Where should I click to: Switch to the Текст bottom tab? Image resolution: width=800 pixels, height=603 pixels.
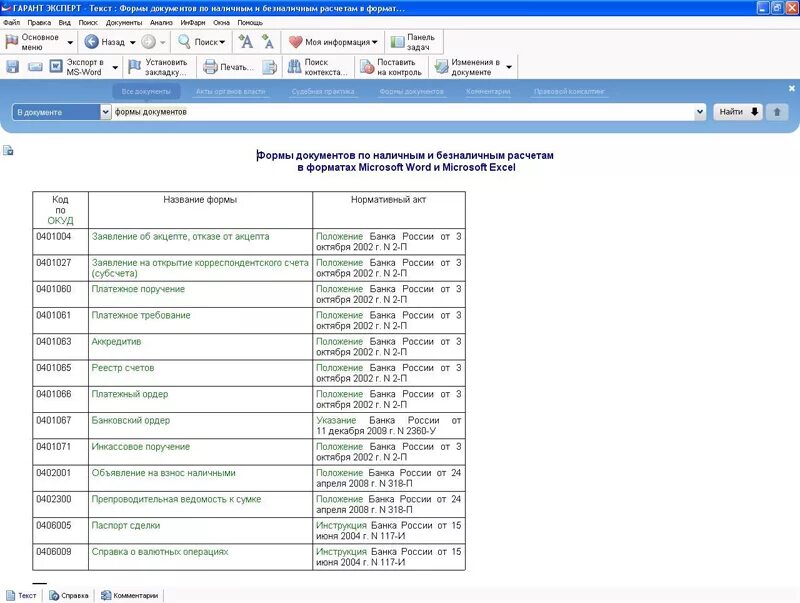point(21,595)
